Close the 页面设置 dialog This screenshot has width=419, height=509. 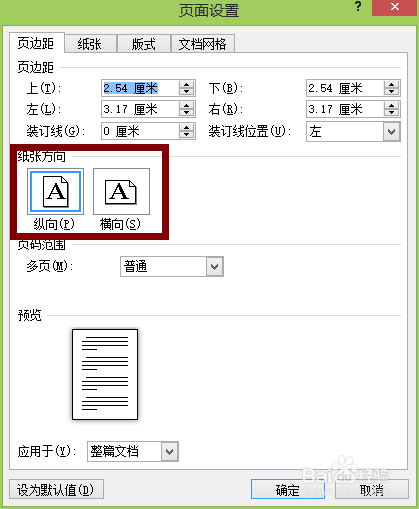(395, 7)
